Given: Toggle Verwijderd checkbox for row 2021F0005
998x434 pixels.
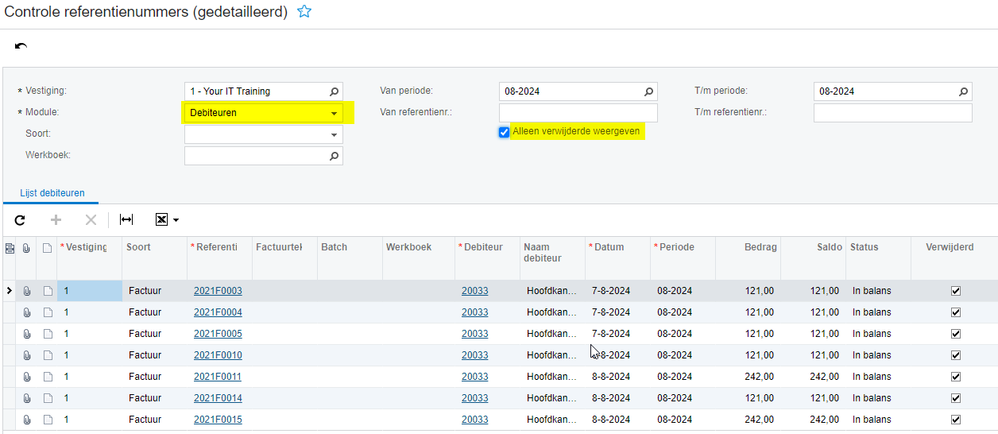Looking at the screenshot, I should pyautogui.click(x=955, y=333).
